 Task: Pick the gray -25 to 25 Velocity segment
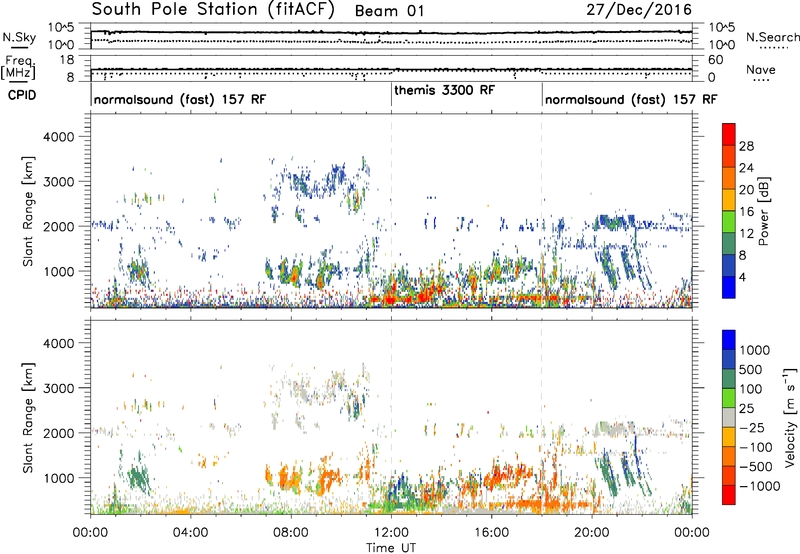coord(729,417)
